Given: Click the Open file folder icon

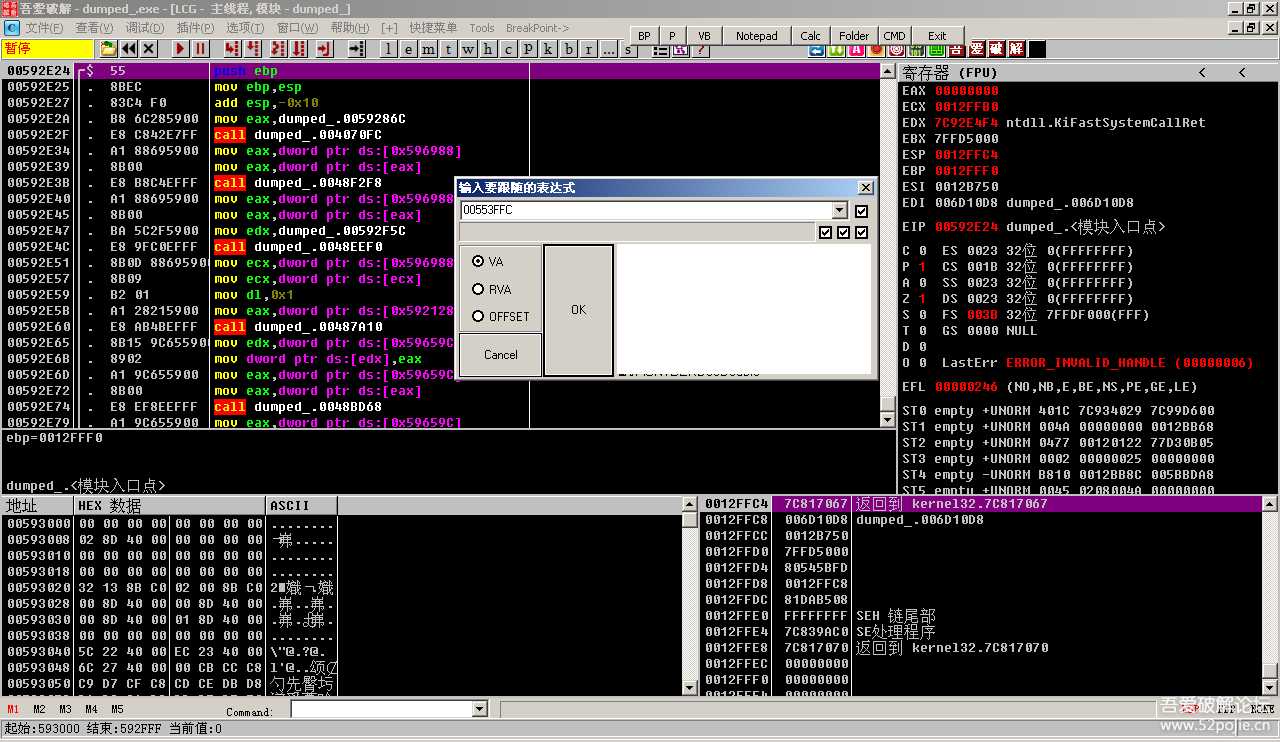Looking at the screenshot, I should [x=108, y=48].
